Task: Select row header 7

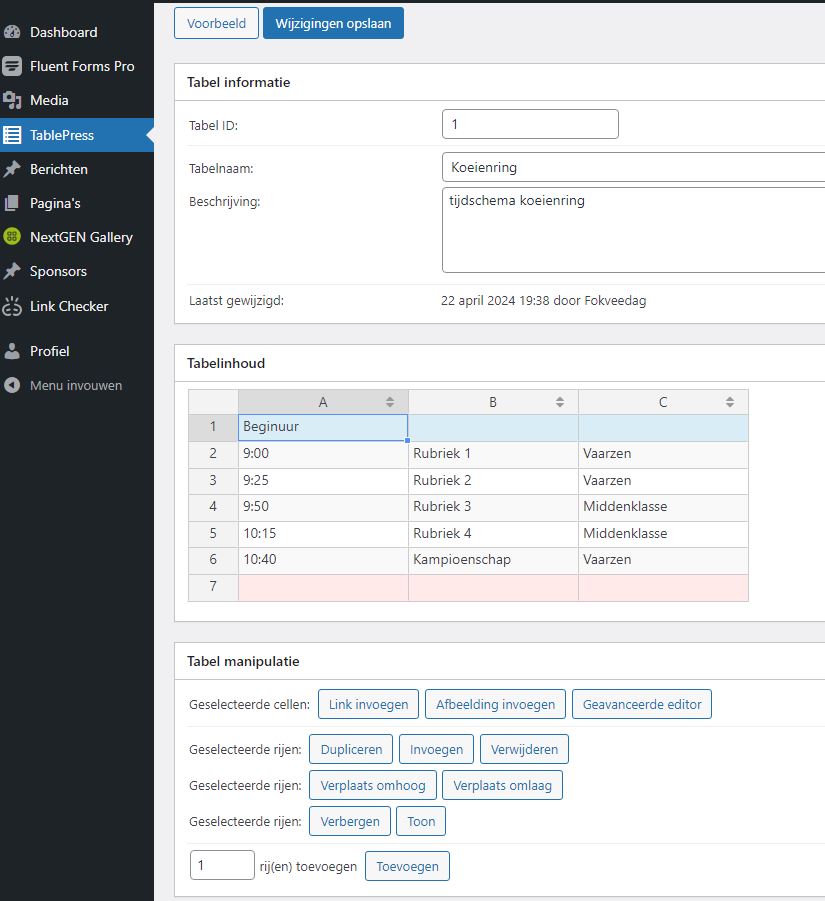Action: click(x=213, y=587)
